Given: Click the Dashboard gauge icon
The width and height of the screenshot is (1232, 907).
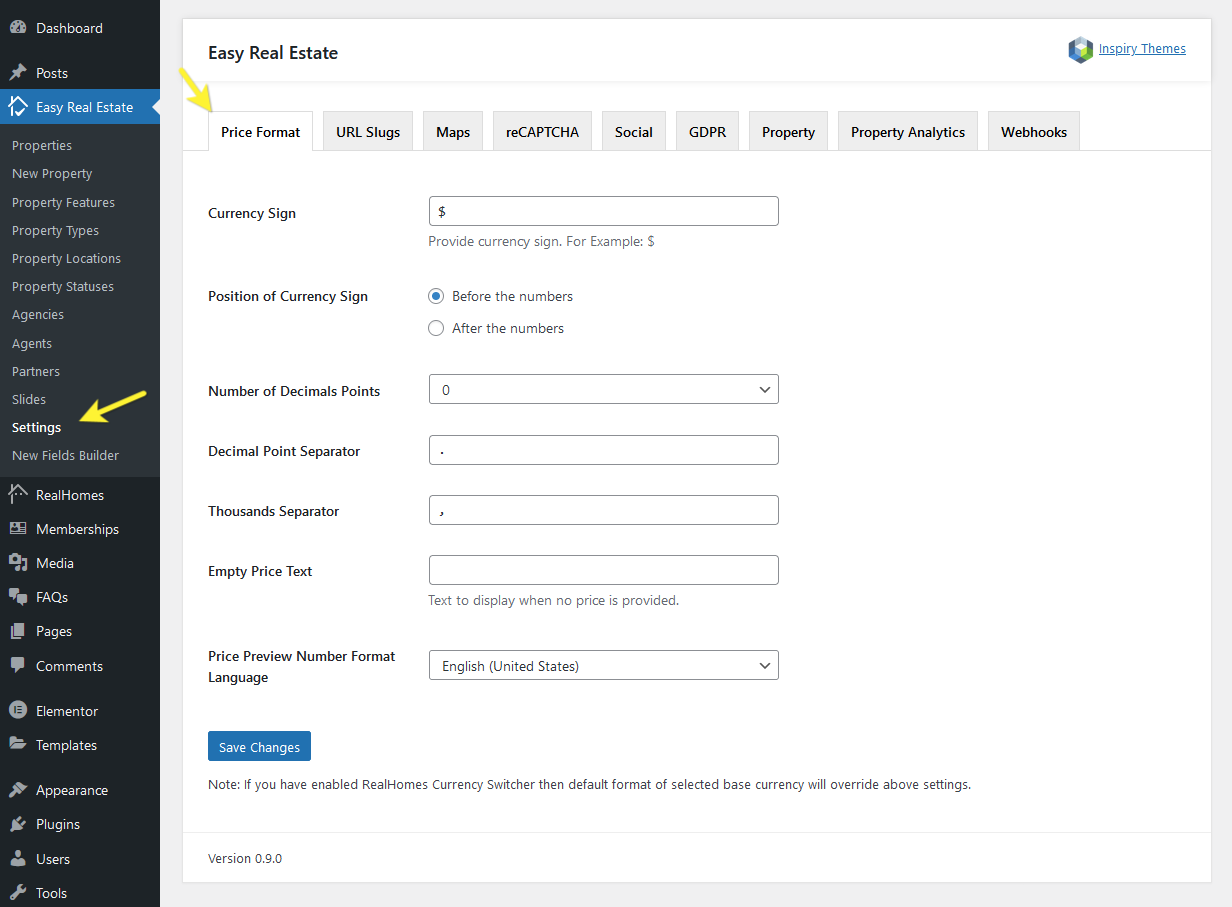Looking at the screenshot, I should tap(18, 28).
